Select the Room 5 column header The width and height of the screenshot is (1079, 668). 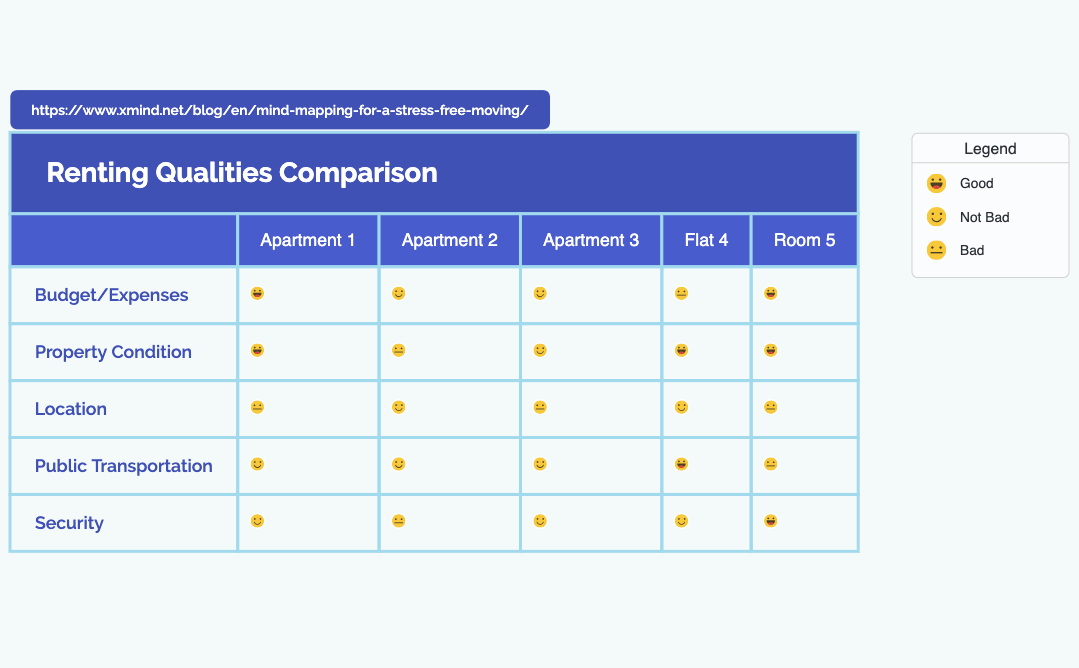pyautogui.click(x=804, y=240)
